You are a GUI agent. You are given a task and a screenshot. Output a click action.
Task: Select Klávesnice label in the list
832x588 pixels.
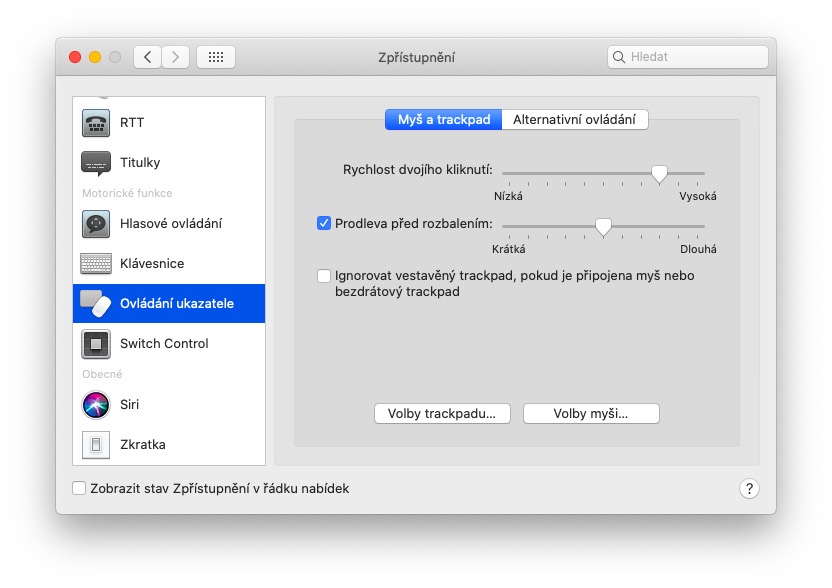(152, 264)
